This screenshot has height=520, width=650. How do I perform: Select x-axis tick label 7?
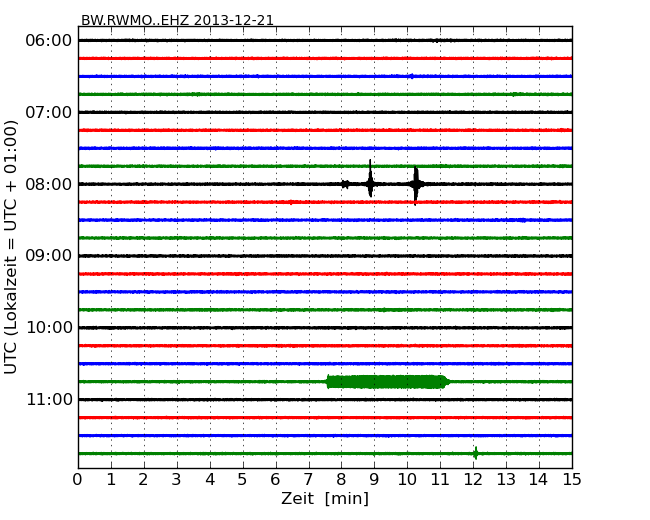click(x=308, y=480)
